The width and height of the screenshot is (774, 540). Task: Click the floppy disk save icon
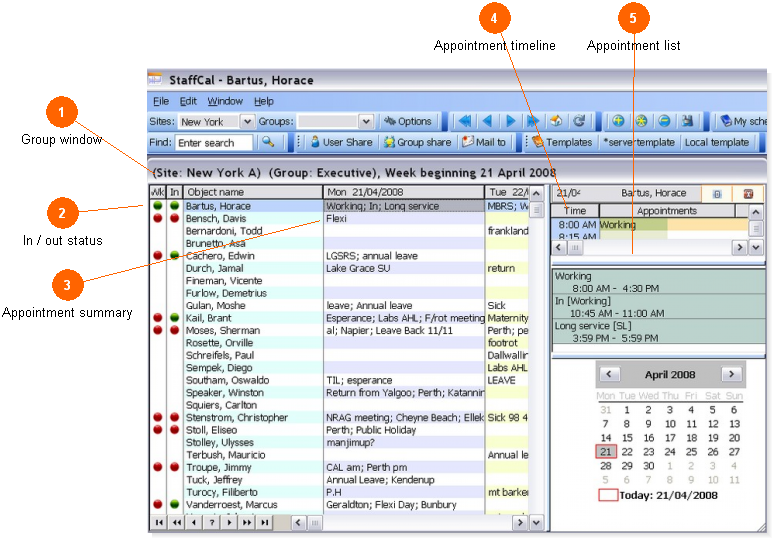click(x=687, y=121)
